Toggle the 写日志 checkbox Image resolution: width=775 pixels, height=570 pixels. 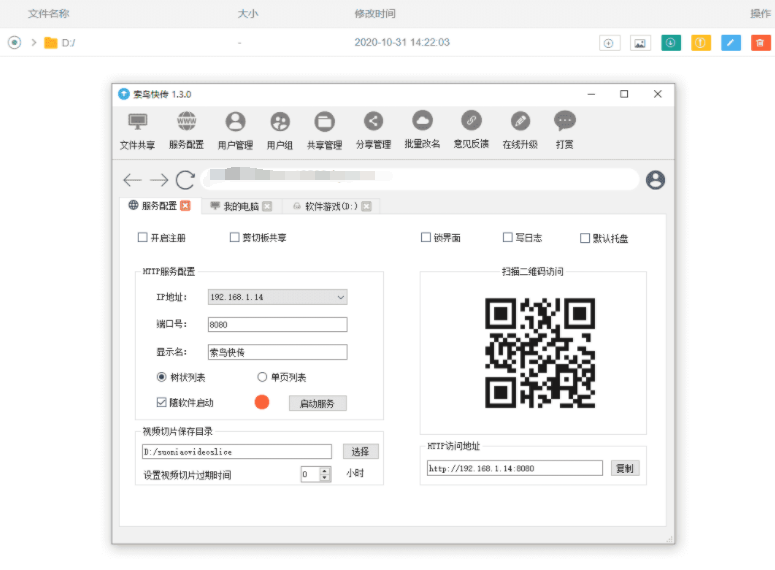click(x=507, y=237)
